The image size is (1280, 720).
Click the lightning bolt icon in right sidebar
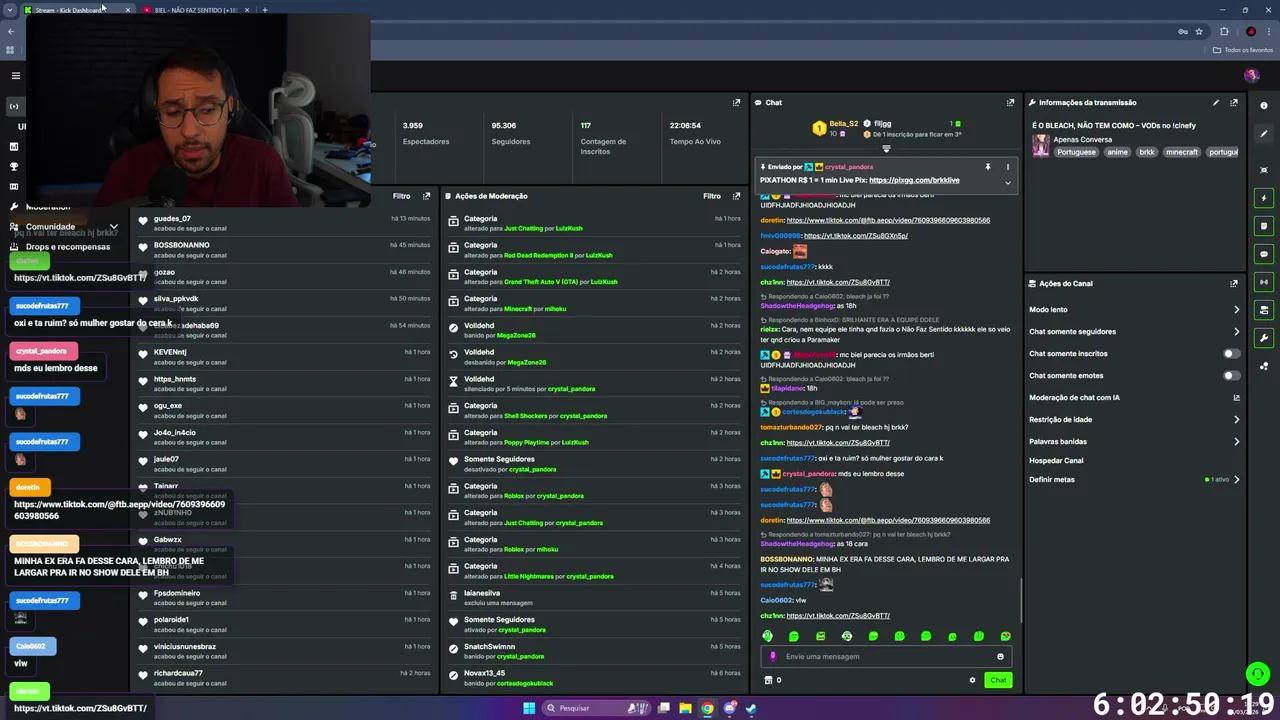[1264, 198]
